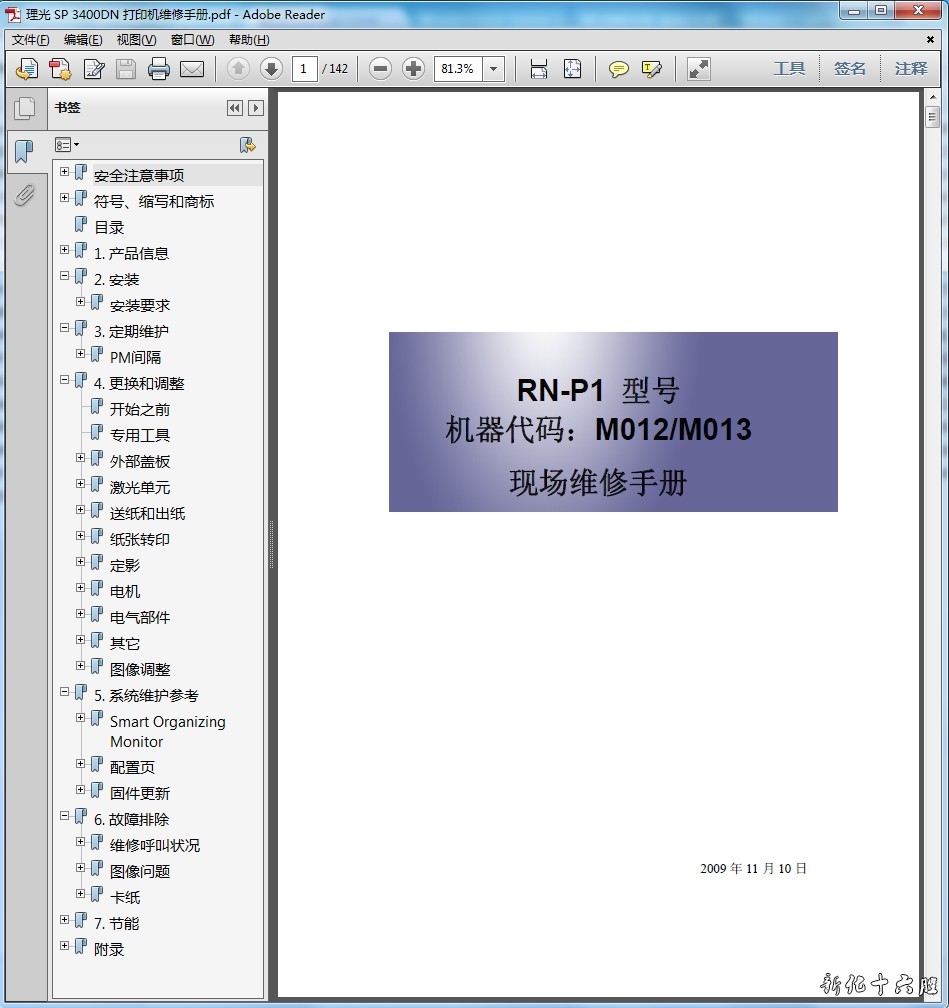Zoom out with the minus button
This screenshot has height=1008, width=949.
coord(380,69)
